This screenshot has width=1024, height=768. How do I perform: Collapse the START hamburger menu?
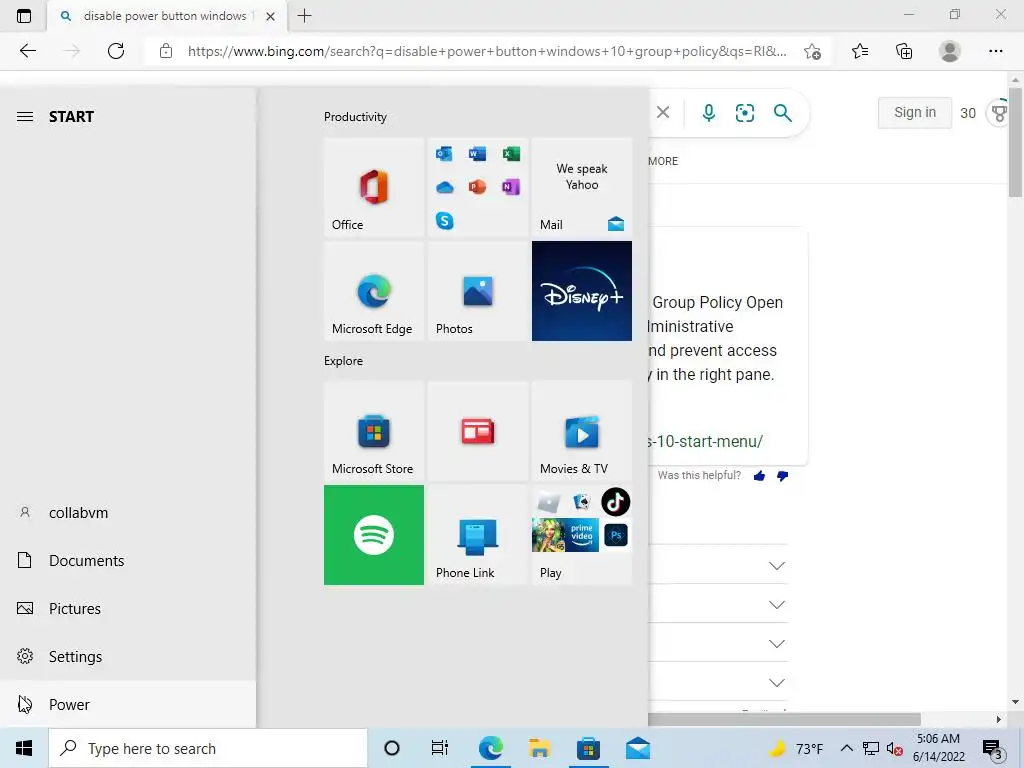point(25,117)
